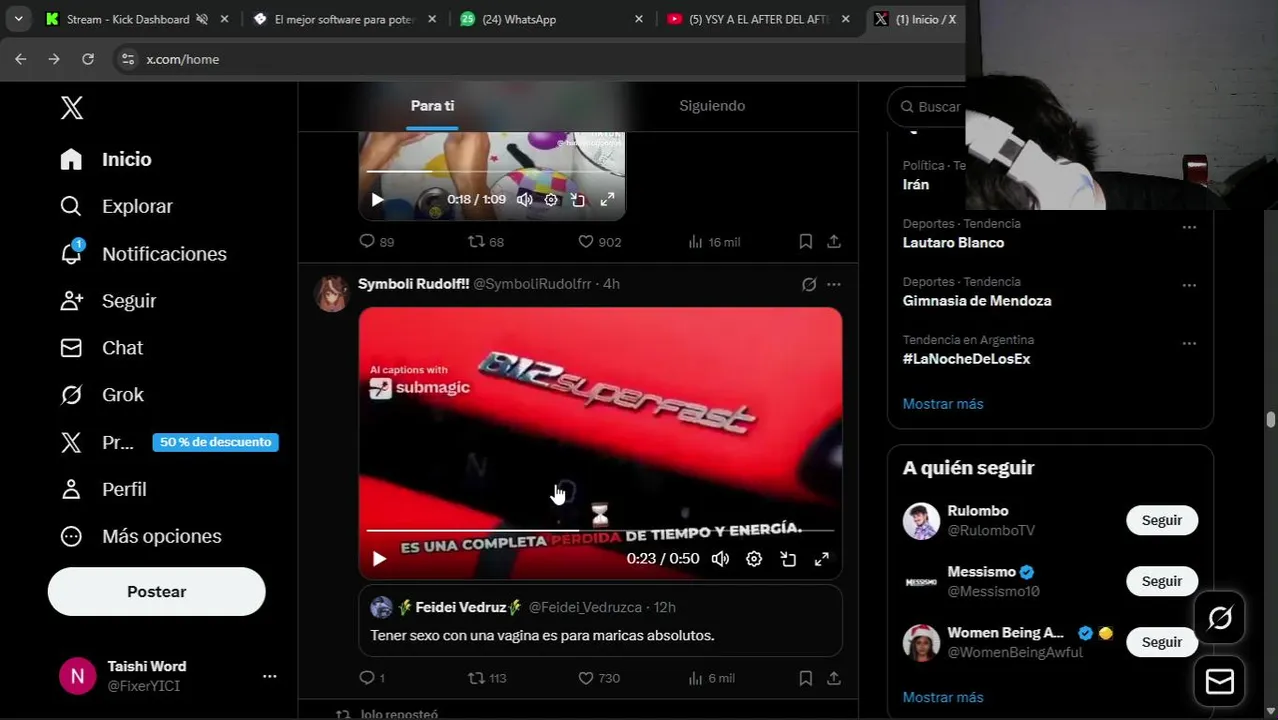Toggle top video picture-in-picture

click(x=578, y=200)
